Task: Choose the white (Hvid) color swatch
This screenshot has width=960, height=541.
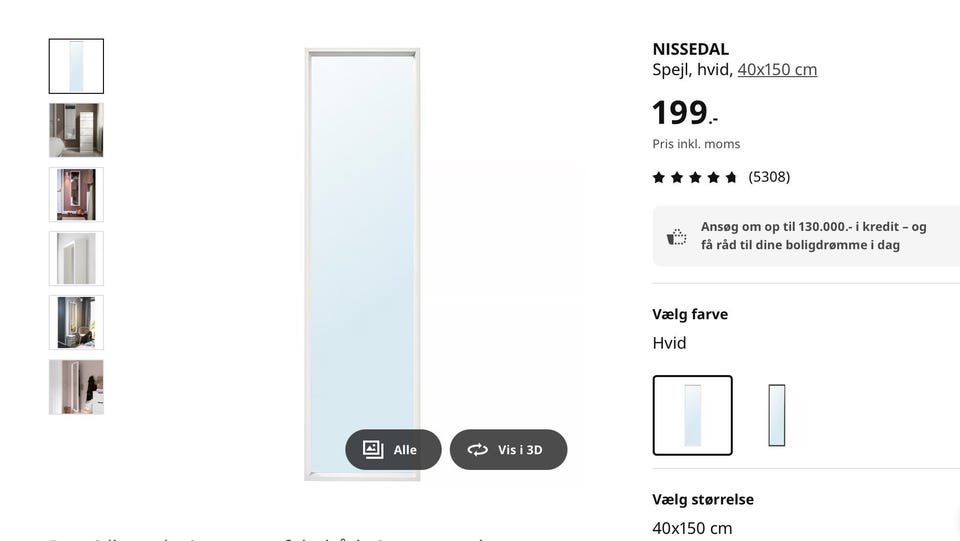Action: (692, 415)
